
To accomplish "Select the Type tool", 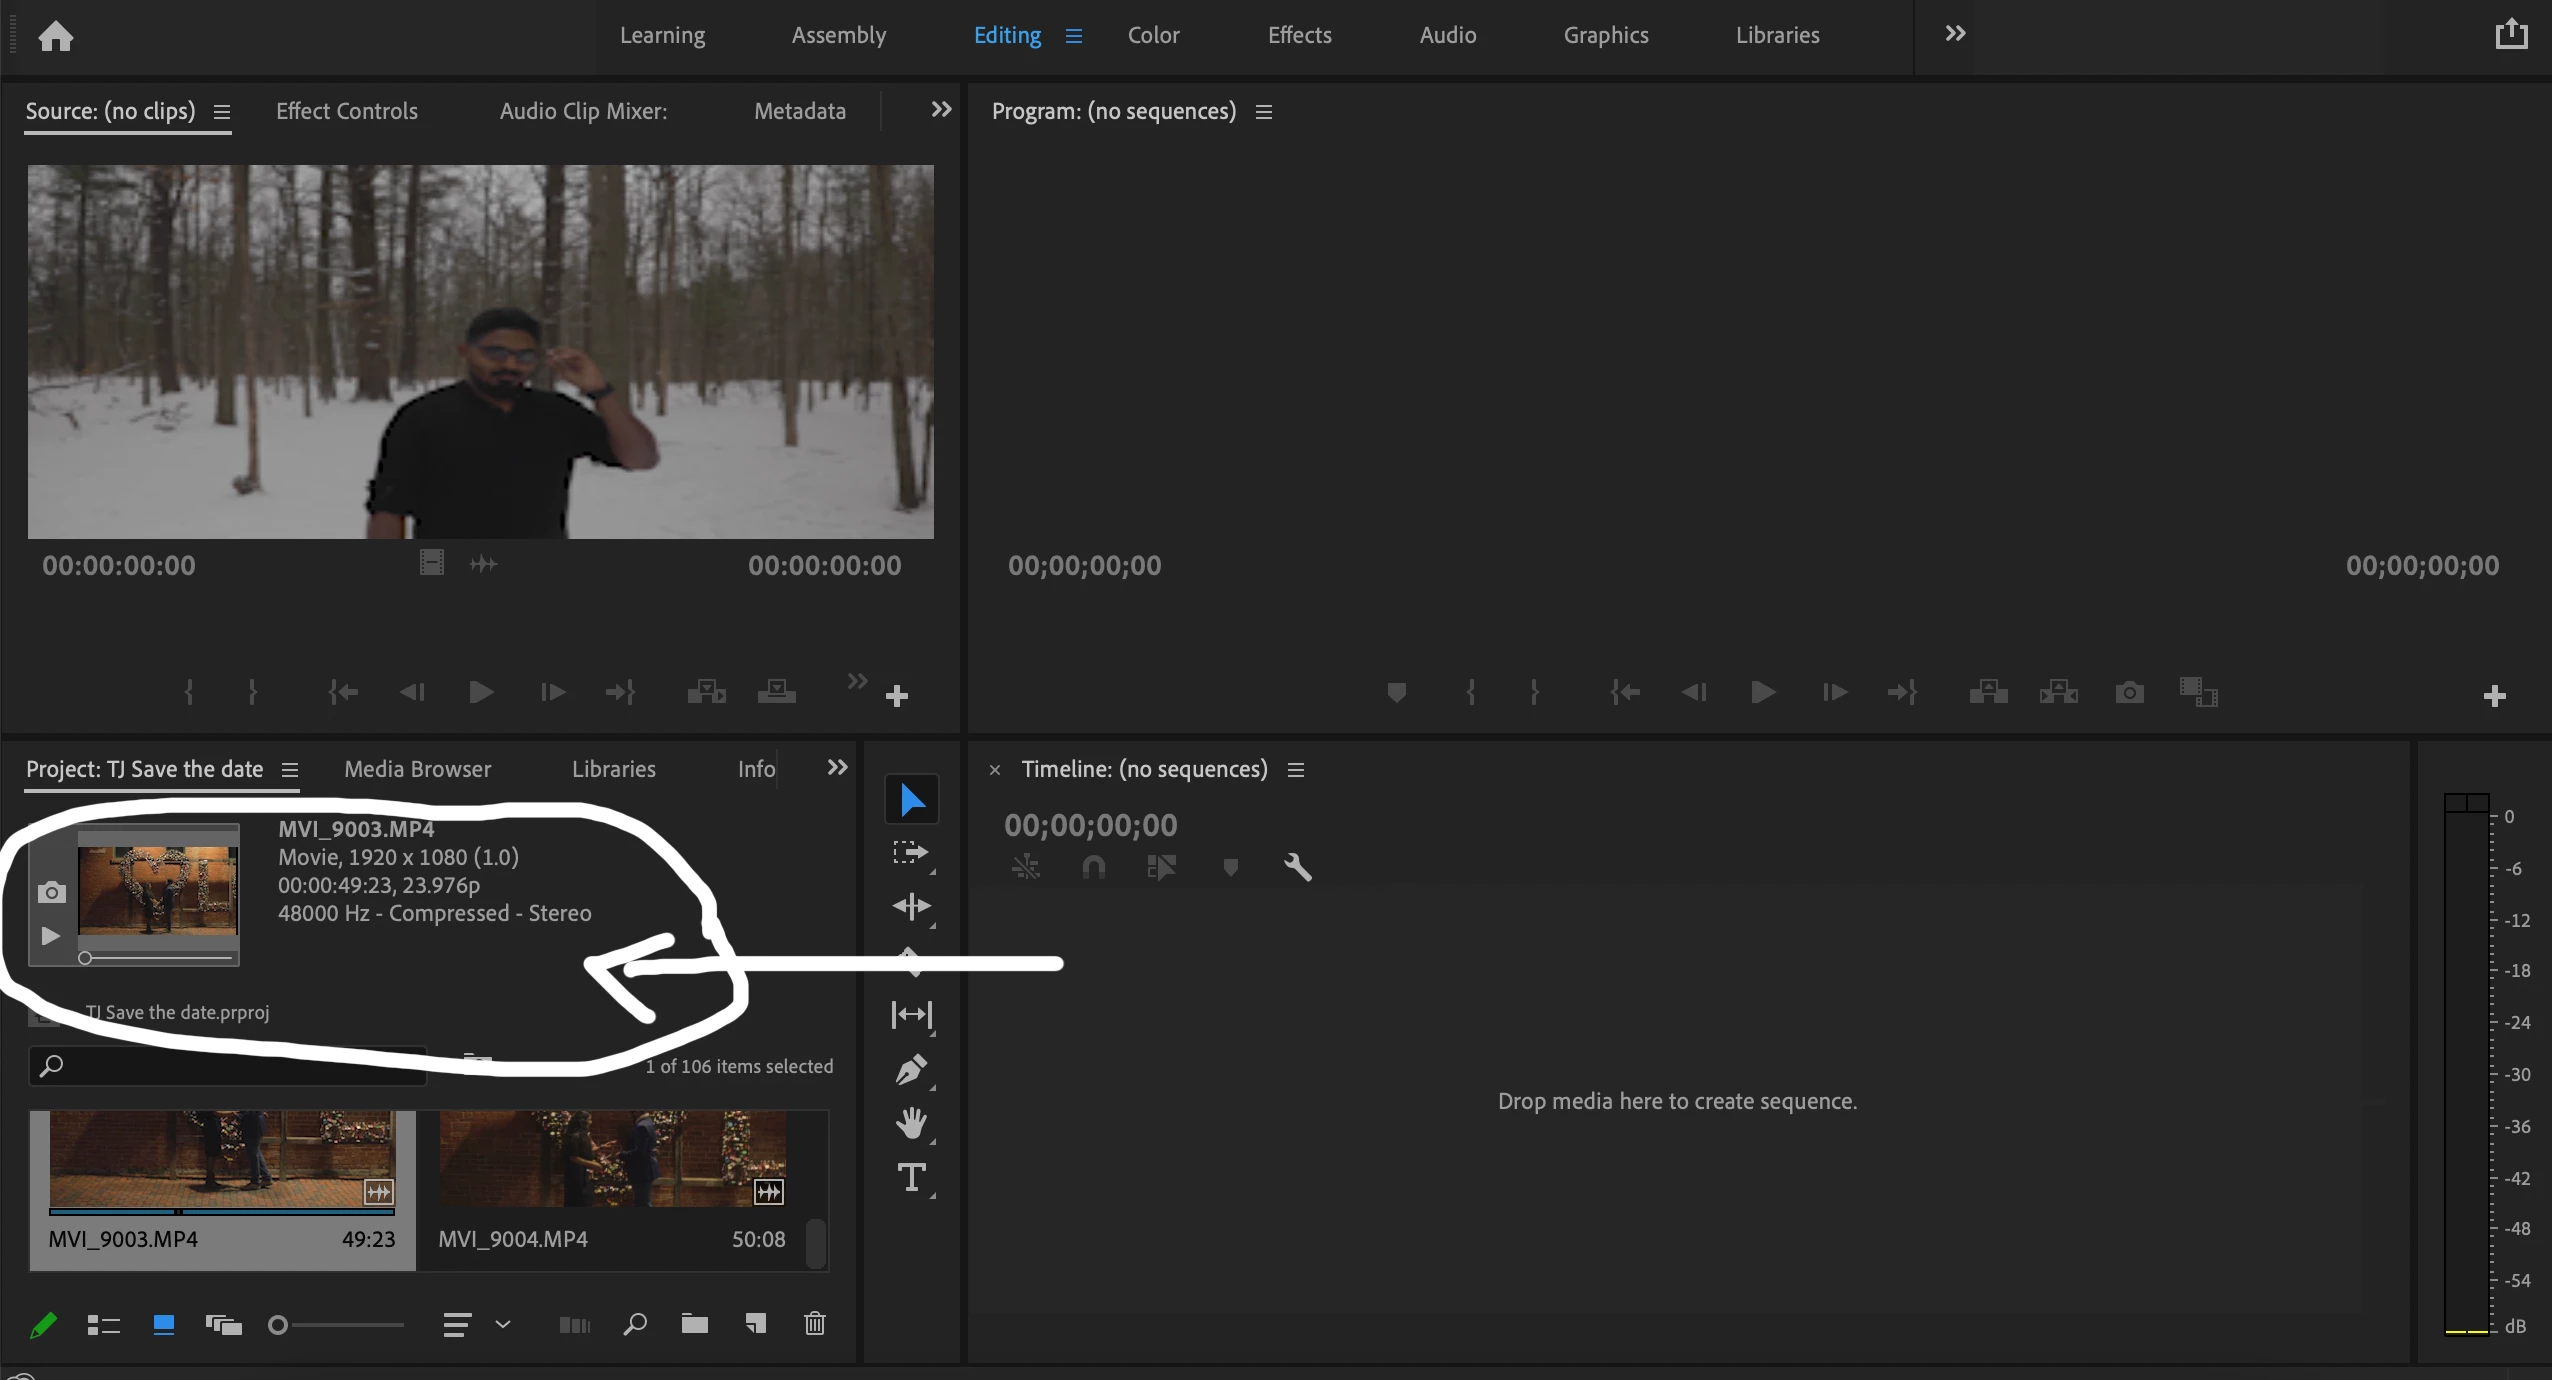I will [911, 1177].
